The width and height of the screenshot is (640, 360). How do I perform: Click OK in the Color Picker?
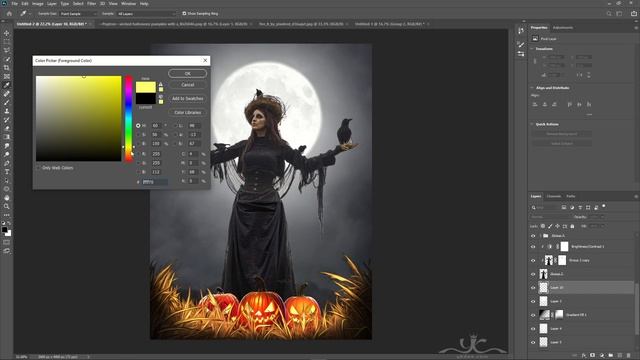tap(187, 73)
